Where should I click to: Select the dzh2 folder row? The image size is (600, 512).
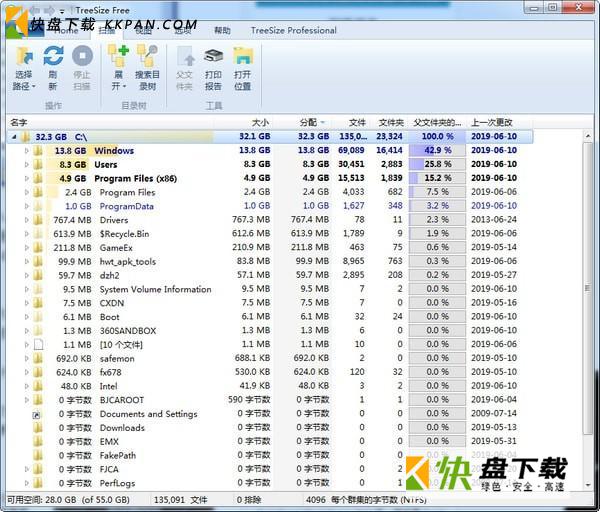click(x=272, y=275)
